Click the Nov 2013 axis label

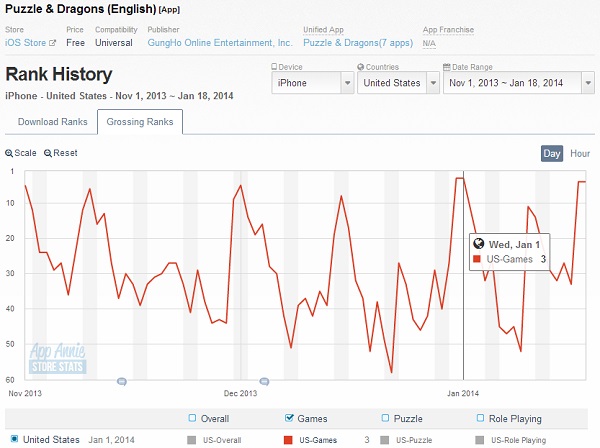tap(25, 393)
